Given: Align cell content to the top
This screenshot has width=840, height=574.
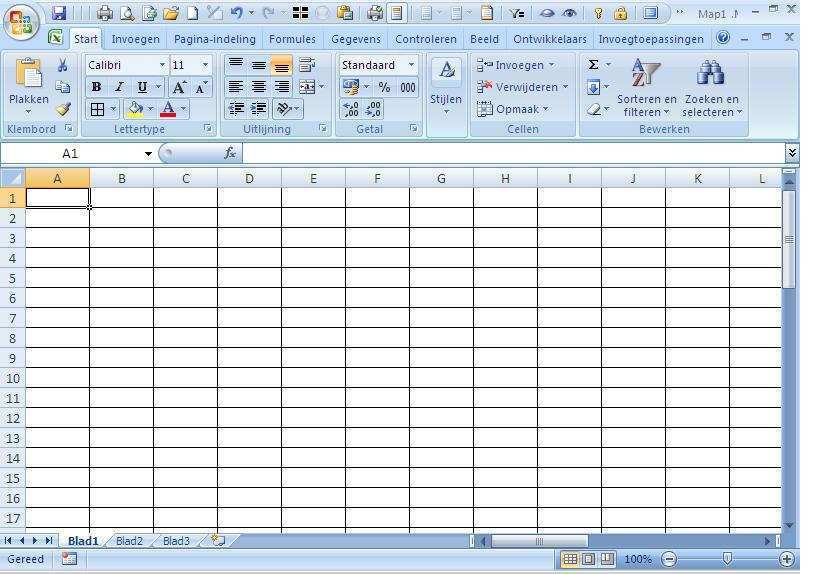Looking at the screenshot, I should [236, 65].
